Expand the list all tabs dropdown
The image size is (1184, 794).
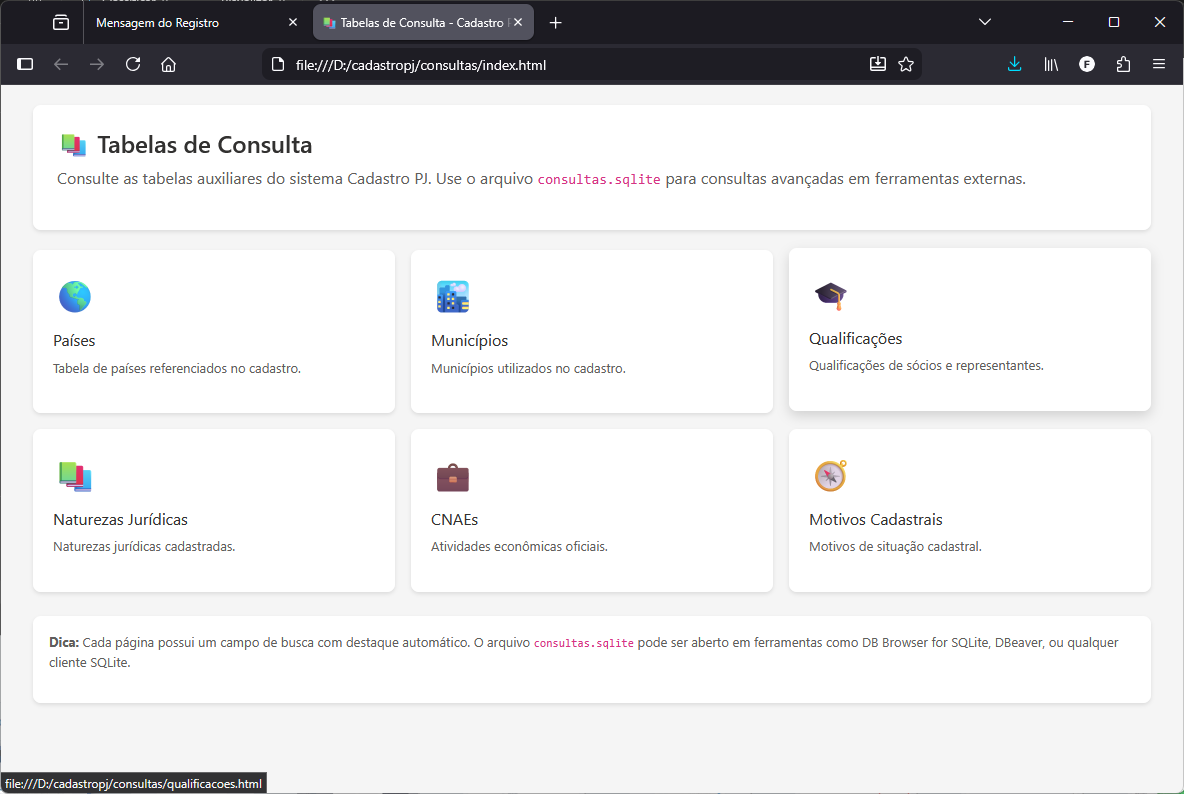tap(985, 22)
